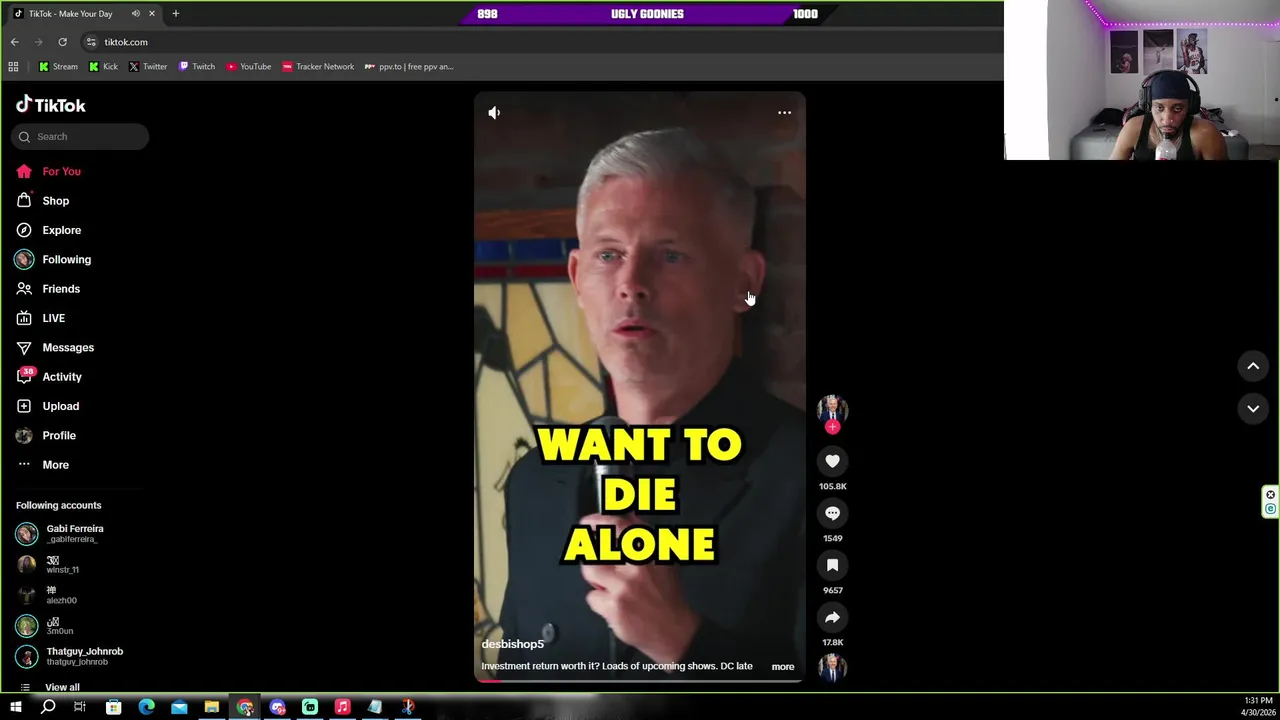This screenshot has height=720, width=1280.
Task: Open the Mail app from the taskbar
Action: click(179, 707)
